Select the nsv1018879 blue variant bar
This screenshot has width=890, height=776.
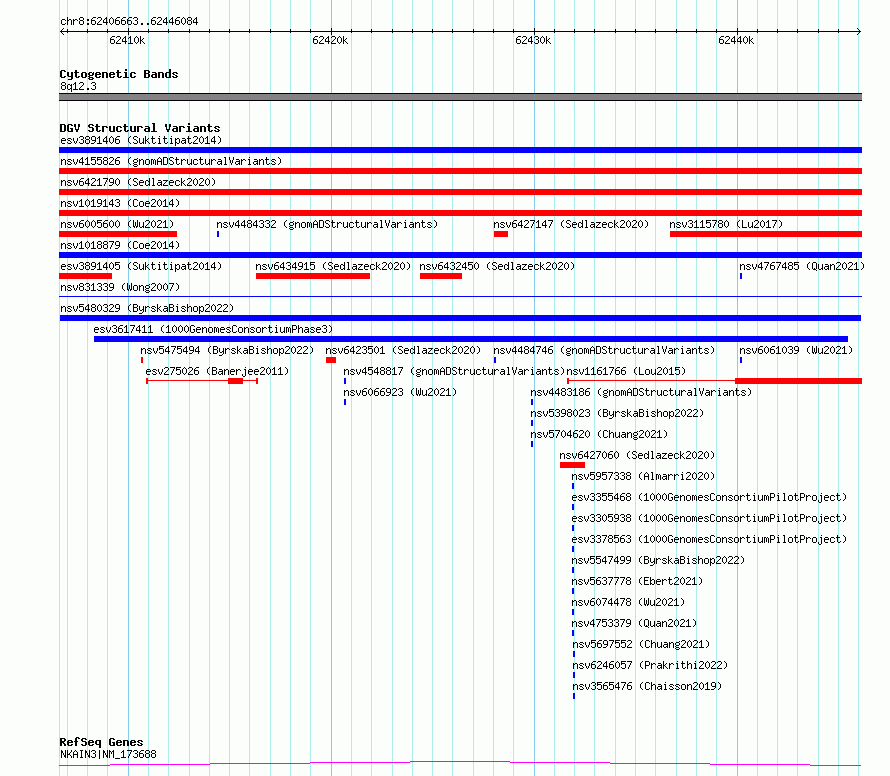coord(460,255)
